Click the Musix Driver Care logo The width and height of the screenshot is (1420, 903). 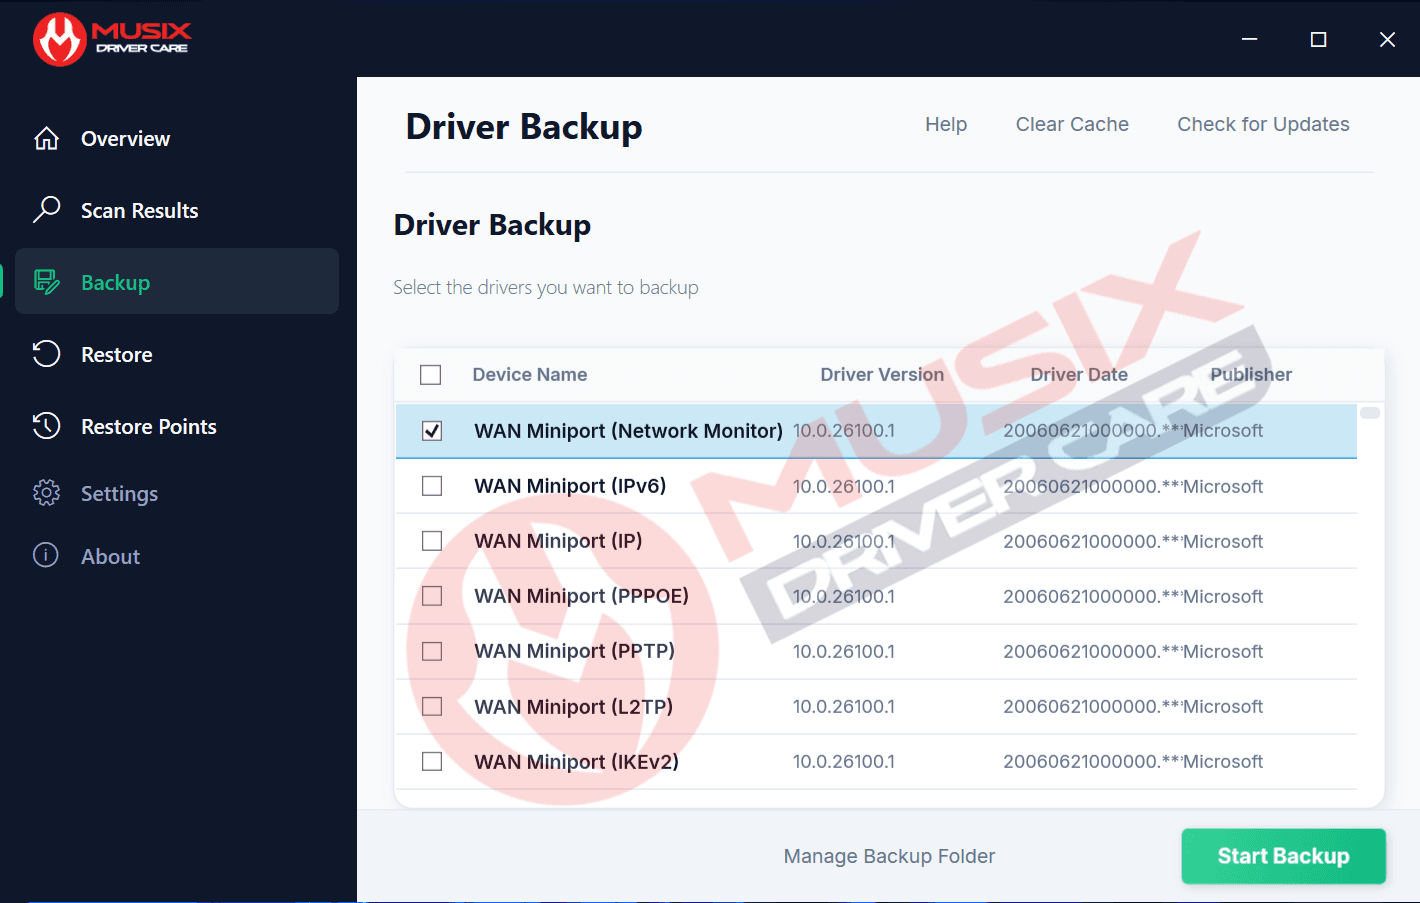pyautogui.click(x=112, y=38)
